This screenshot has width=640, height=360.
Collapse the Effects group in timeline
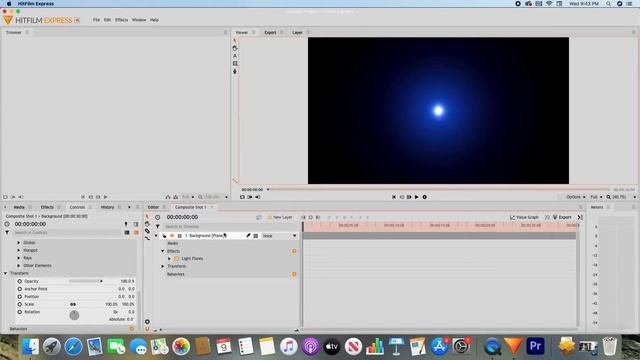(x=162, y=251)
